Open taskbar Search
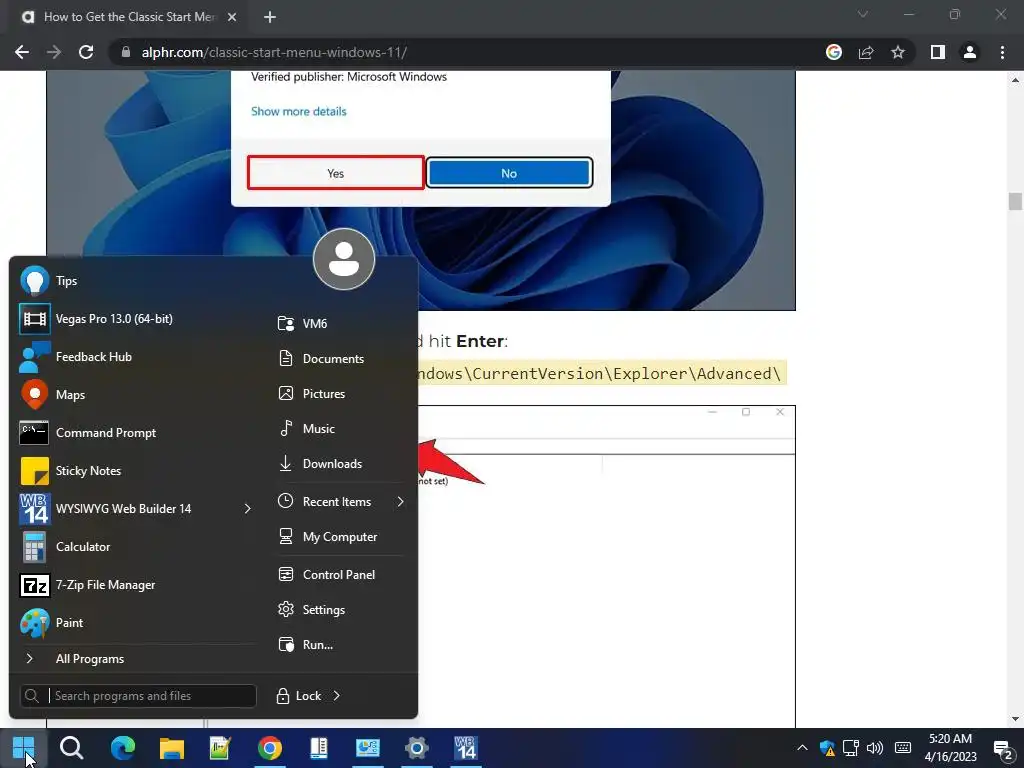The image size is (1024, 768). pos(72,748)
